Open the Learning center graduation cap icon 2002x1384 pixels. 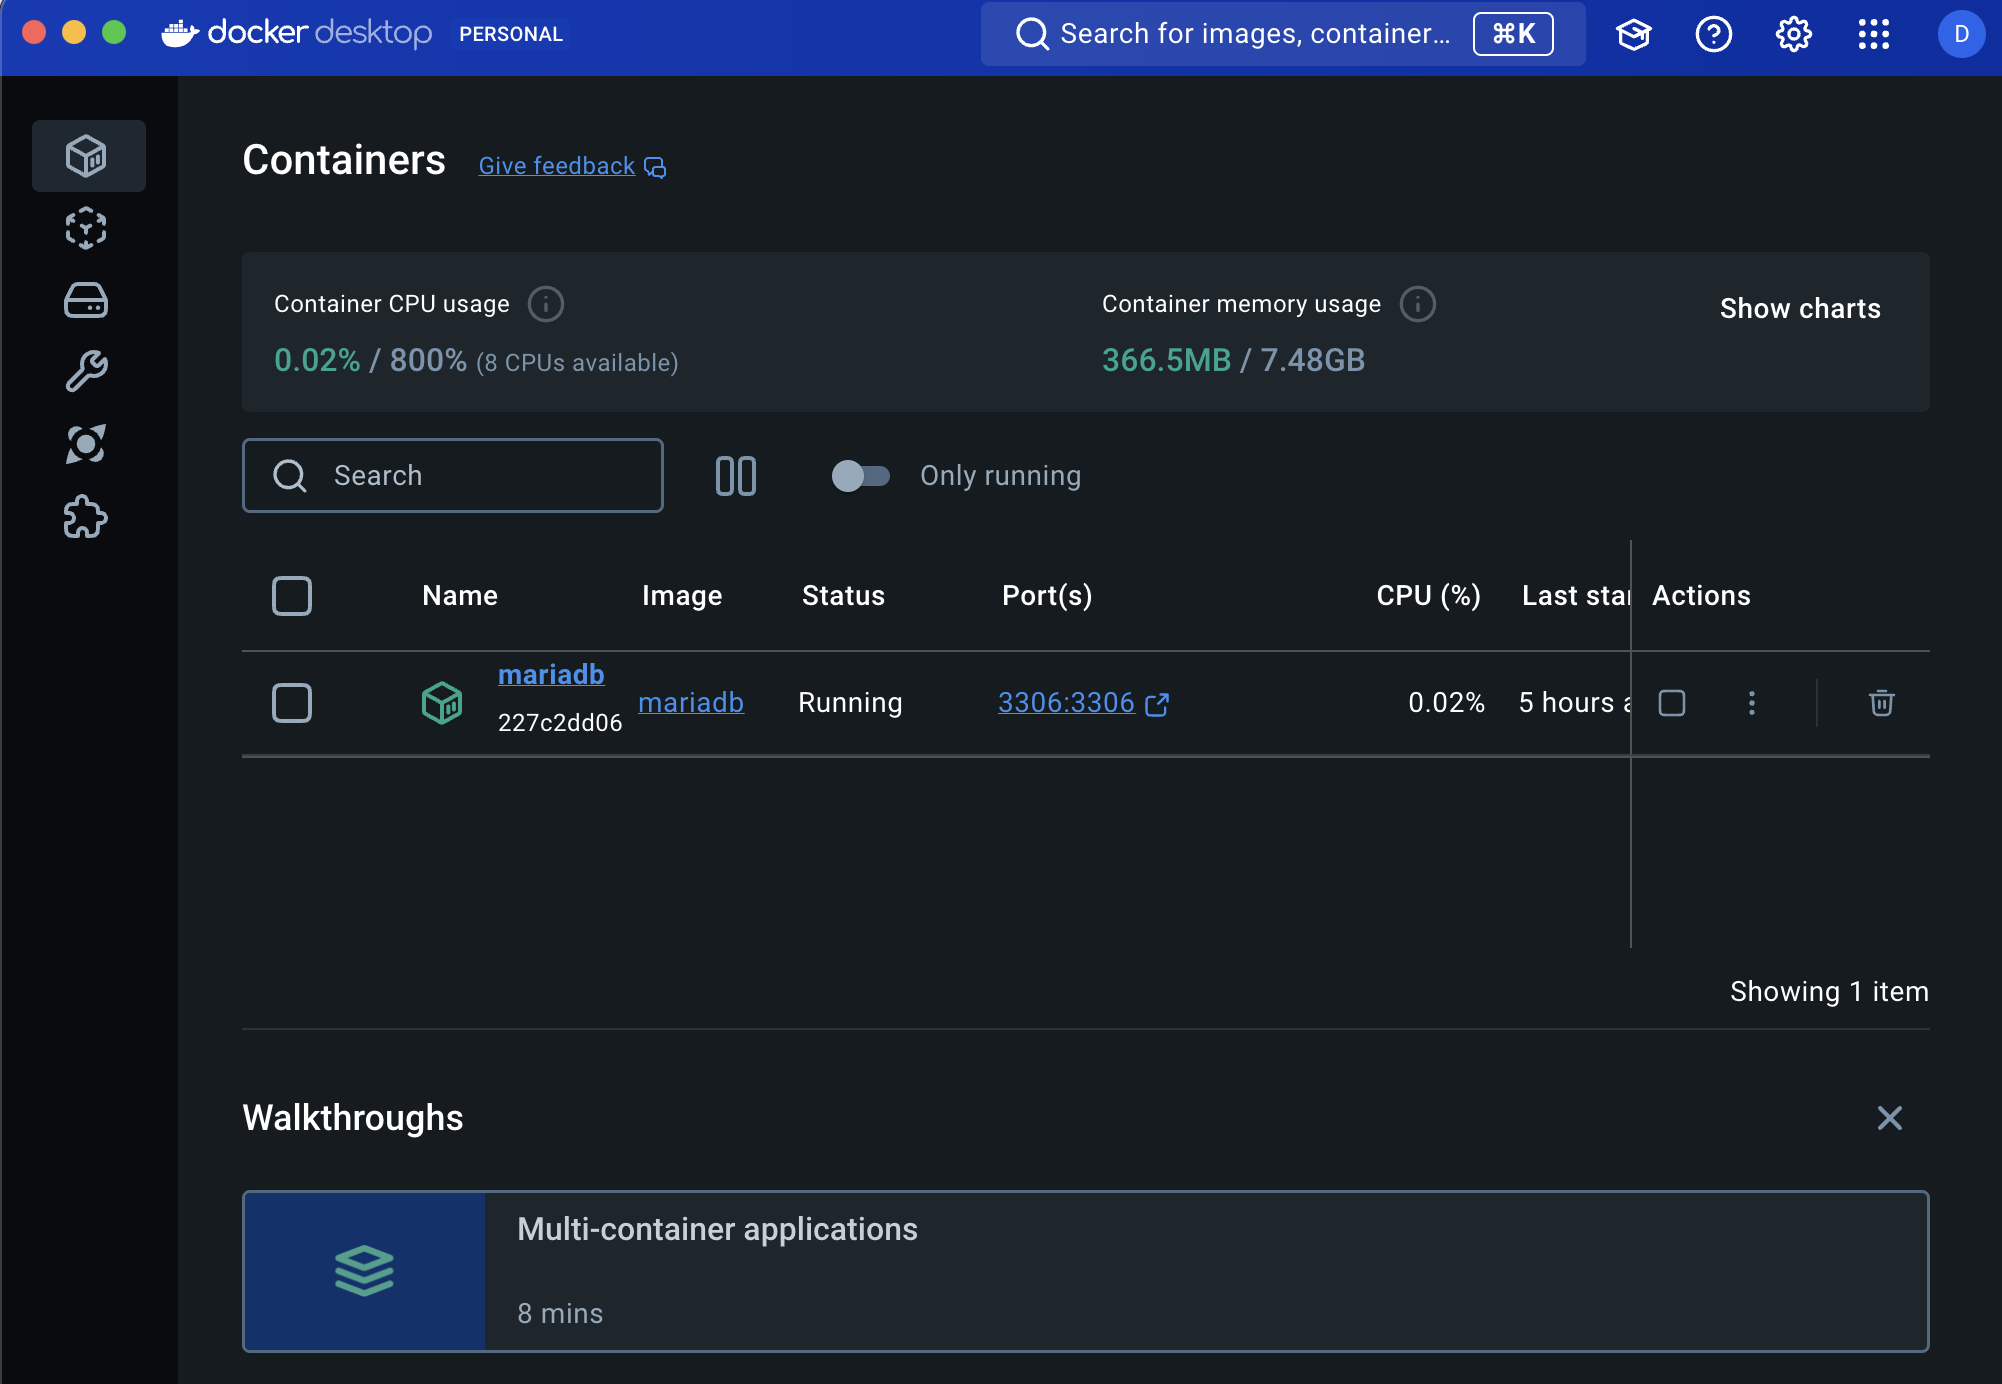1633,35
